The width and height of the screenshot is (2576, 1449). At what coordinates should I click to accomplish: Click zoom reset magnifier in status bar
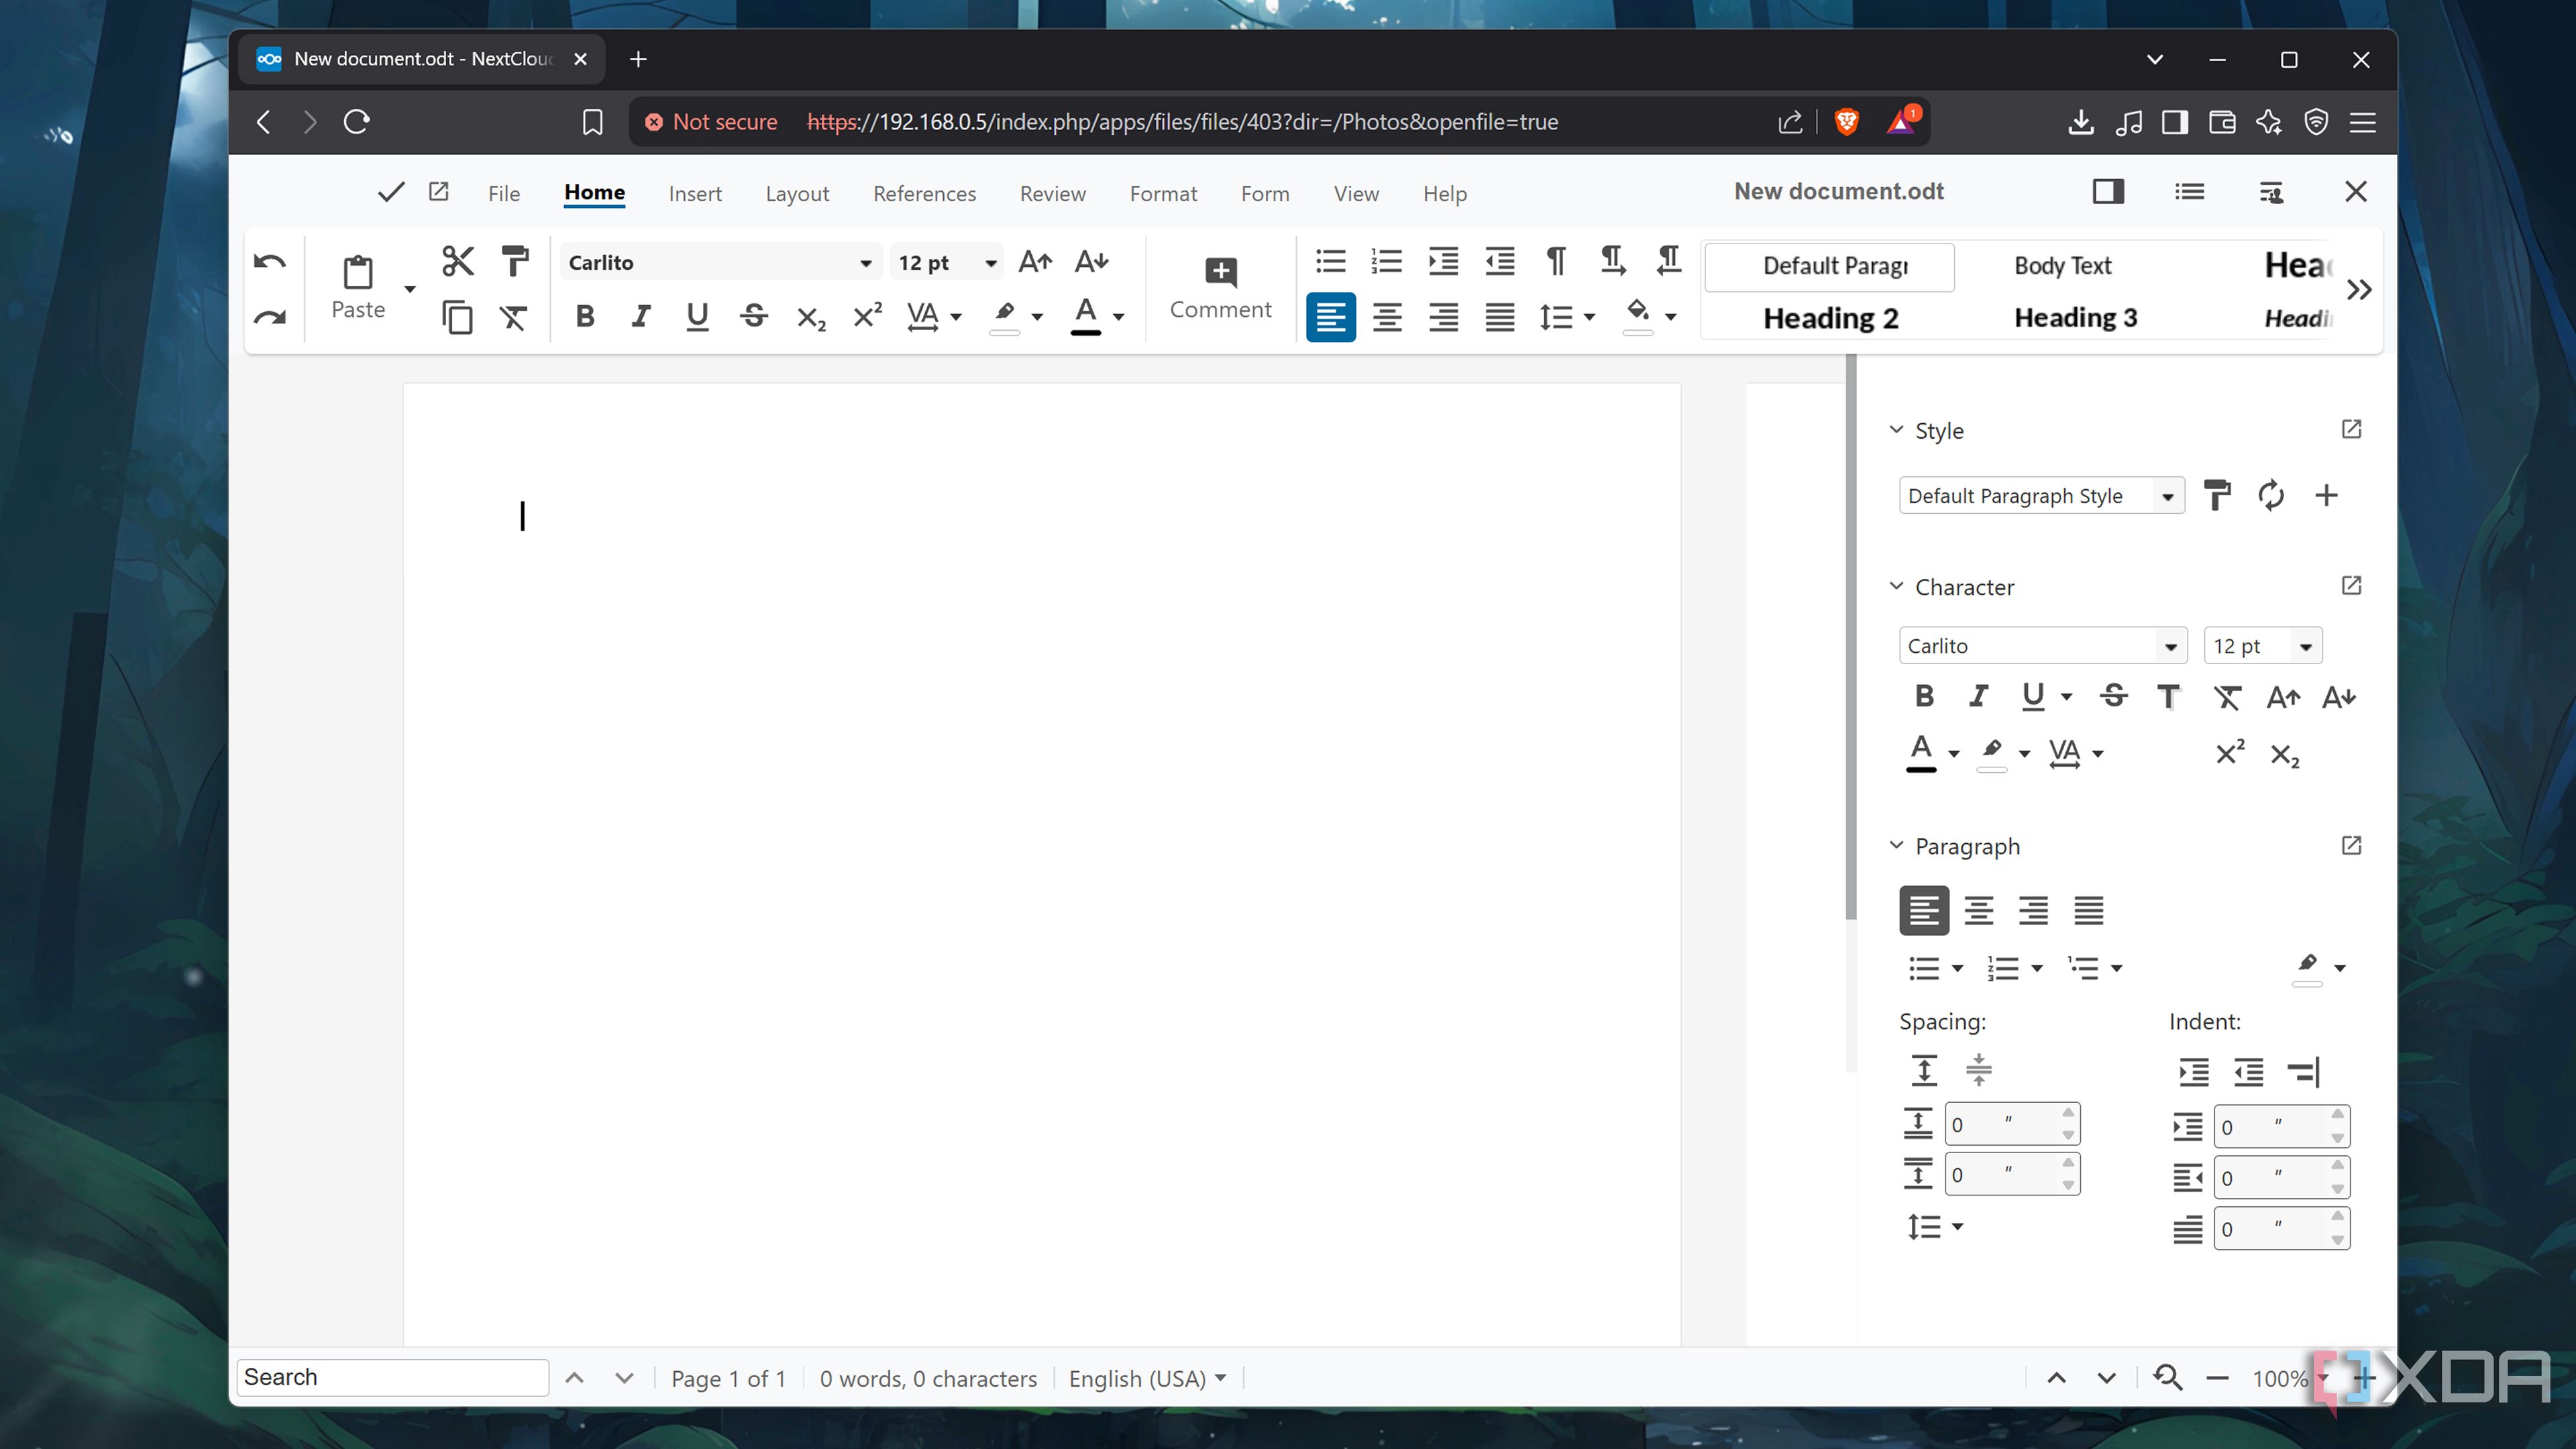2167,1377
